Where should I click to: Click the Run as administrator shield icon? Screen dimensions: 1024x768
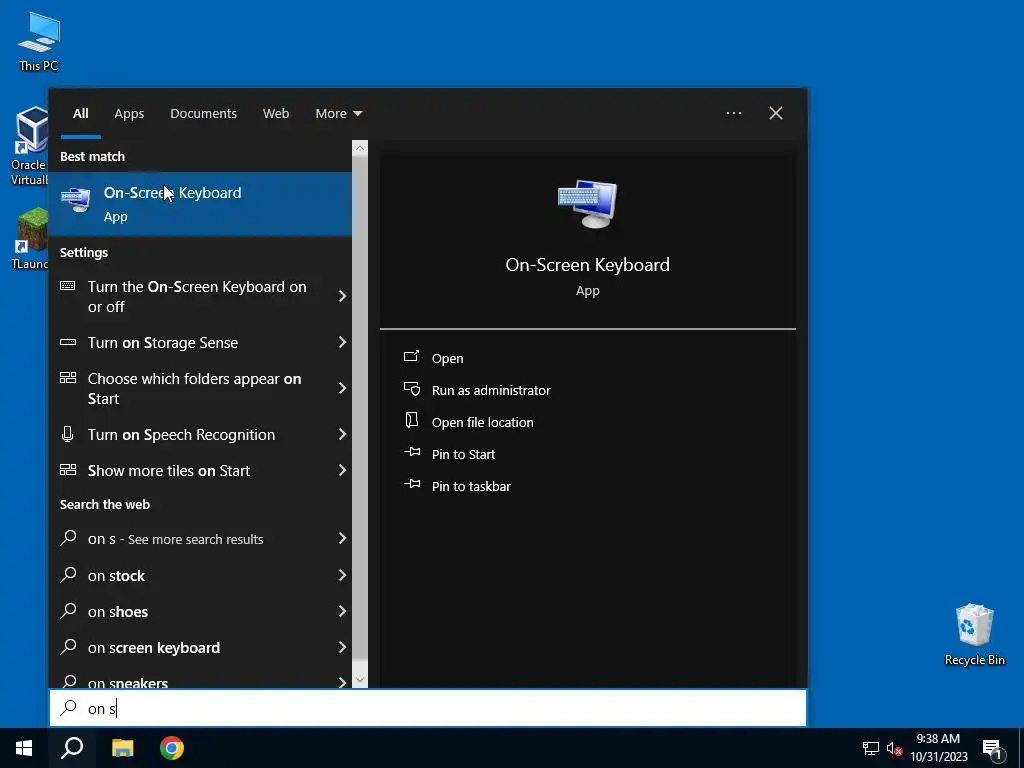411,389
